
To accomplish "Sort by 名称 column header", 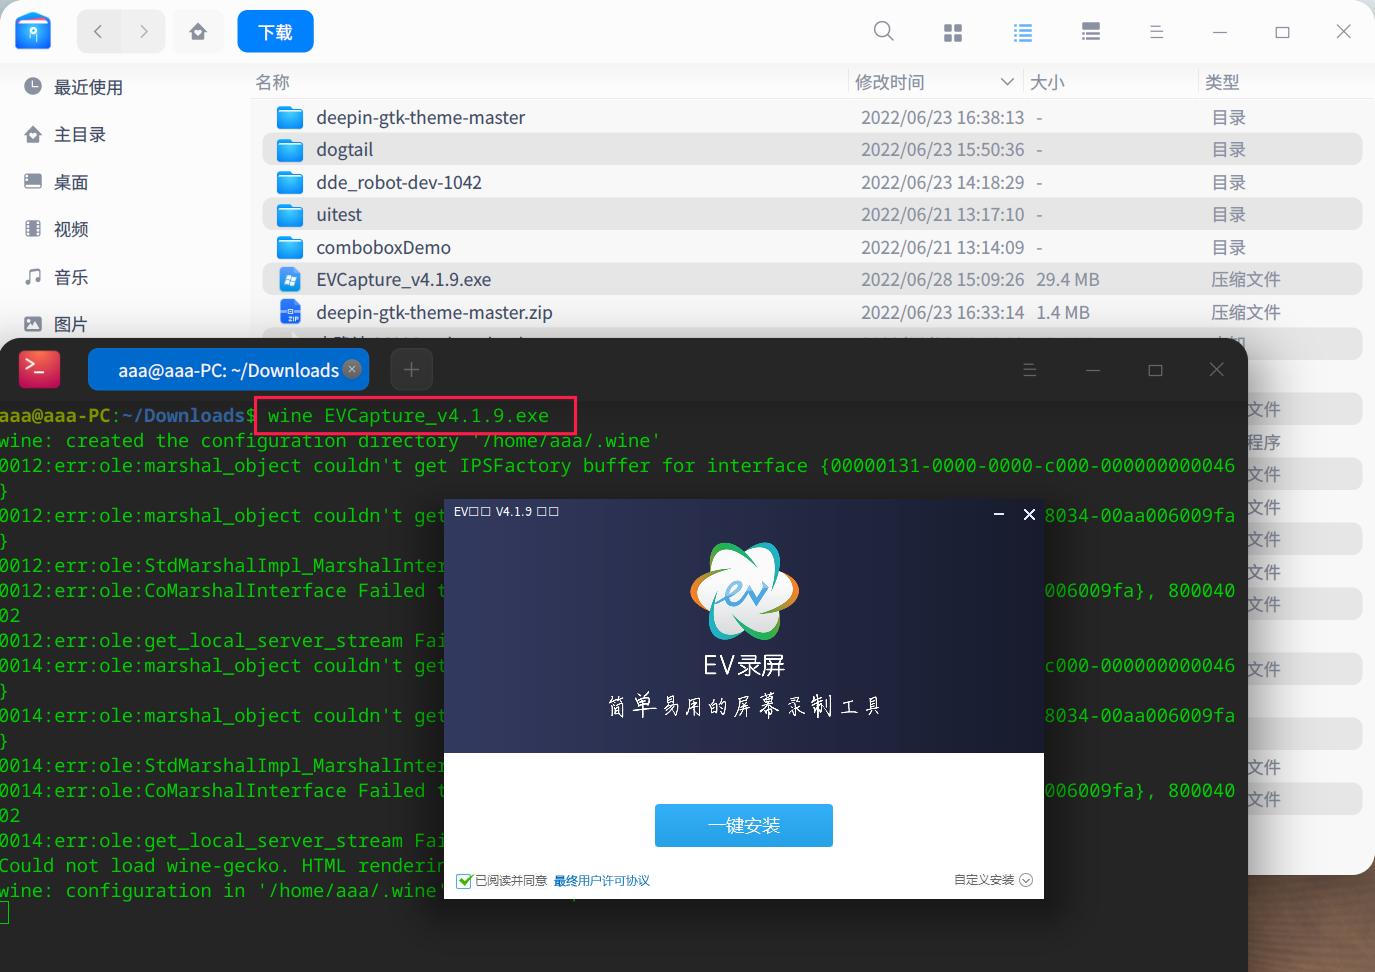I will (x=272, y=82).
